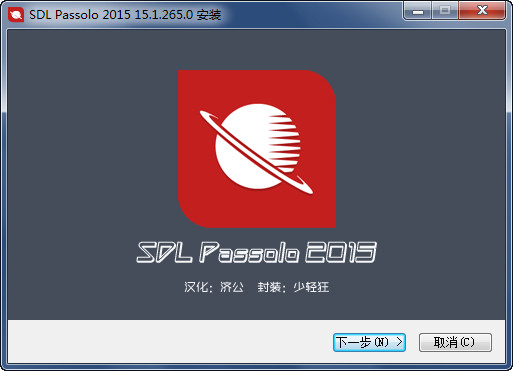Click the "汉化: 济公" credit text
Screen dimensions: 513x371
(214, 287)
